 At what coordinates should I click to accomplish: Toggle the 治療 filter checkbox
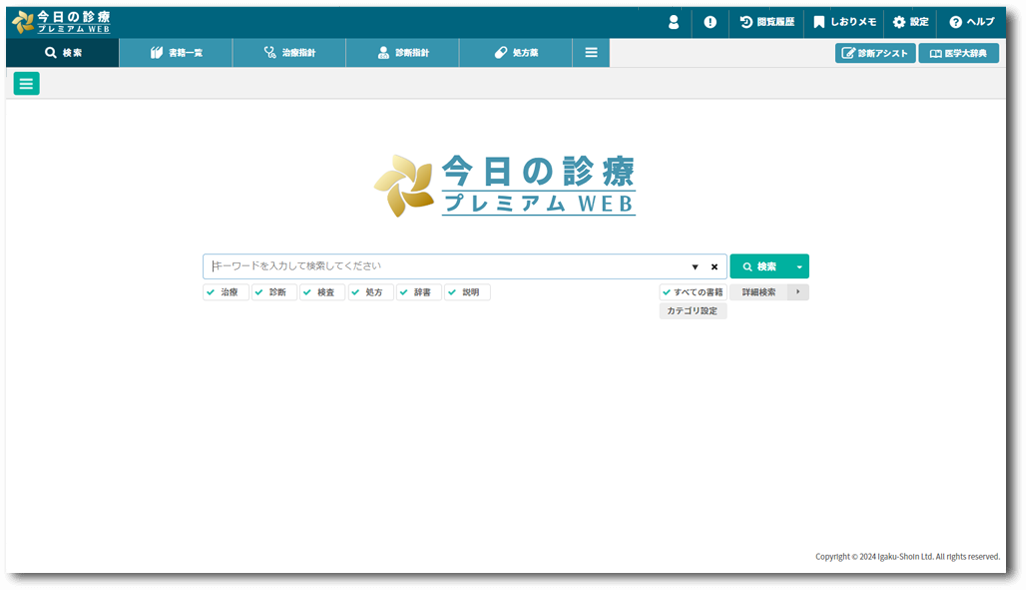(226, 292)
